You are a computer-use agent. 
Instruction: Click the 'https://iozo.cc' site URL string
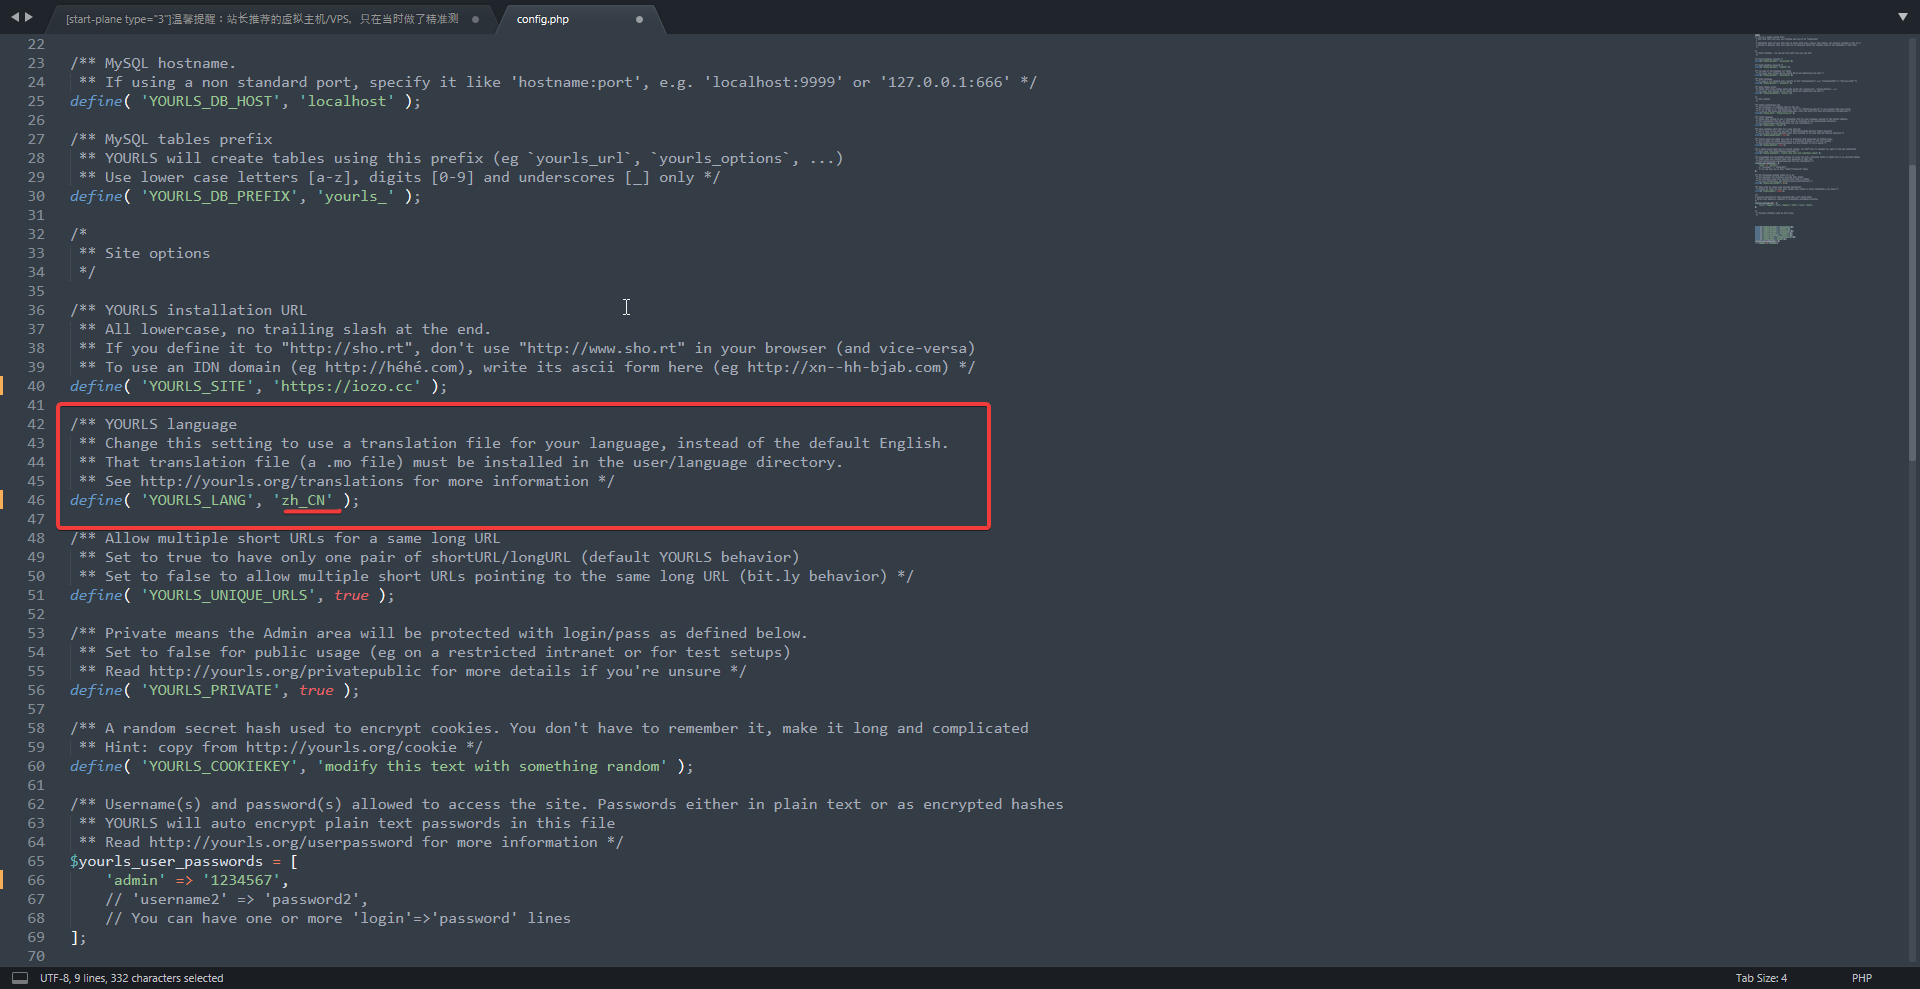[x=347, y=386]
